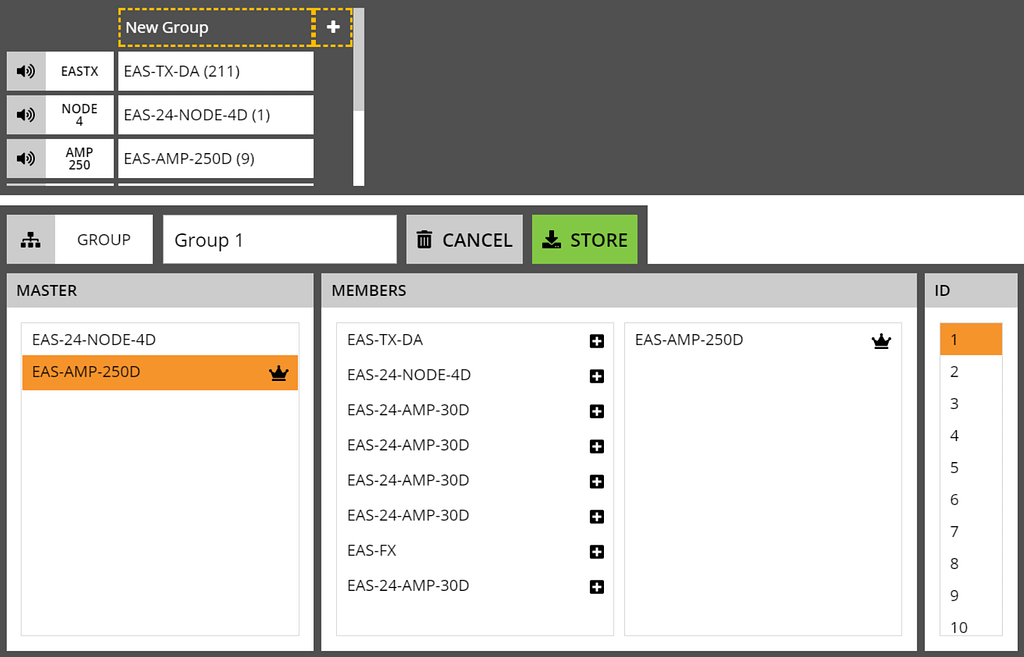Cancel the group creation
The width and height of the screenshot is (1024, 657).
pos(464,240)
